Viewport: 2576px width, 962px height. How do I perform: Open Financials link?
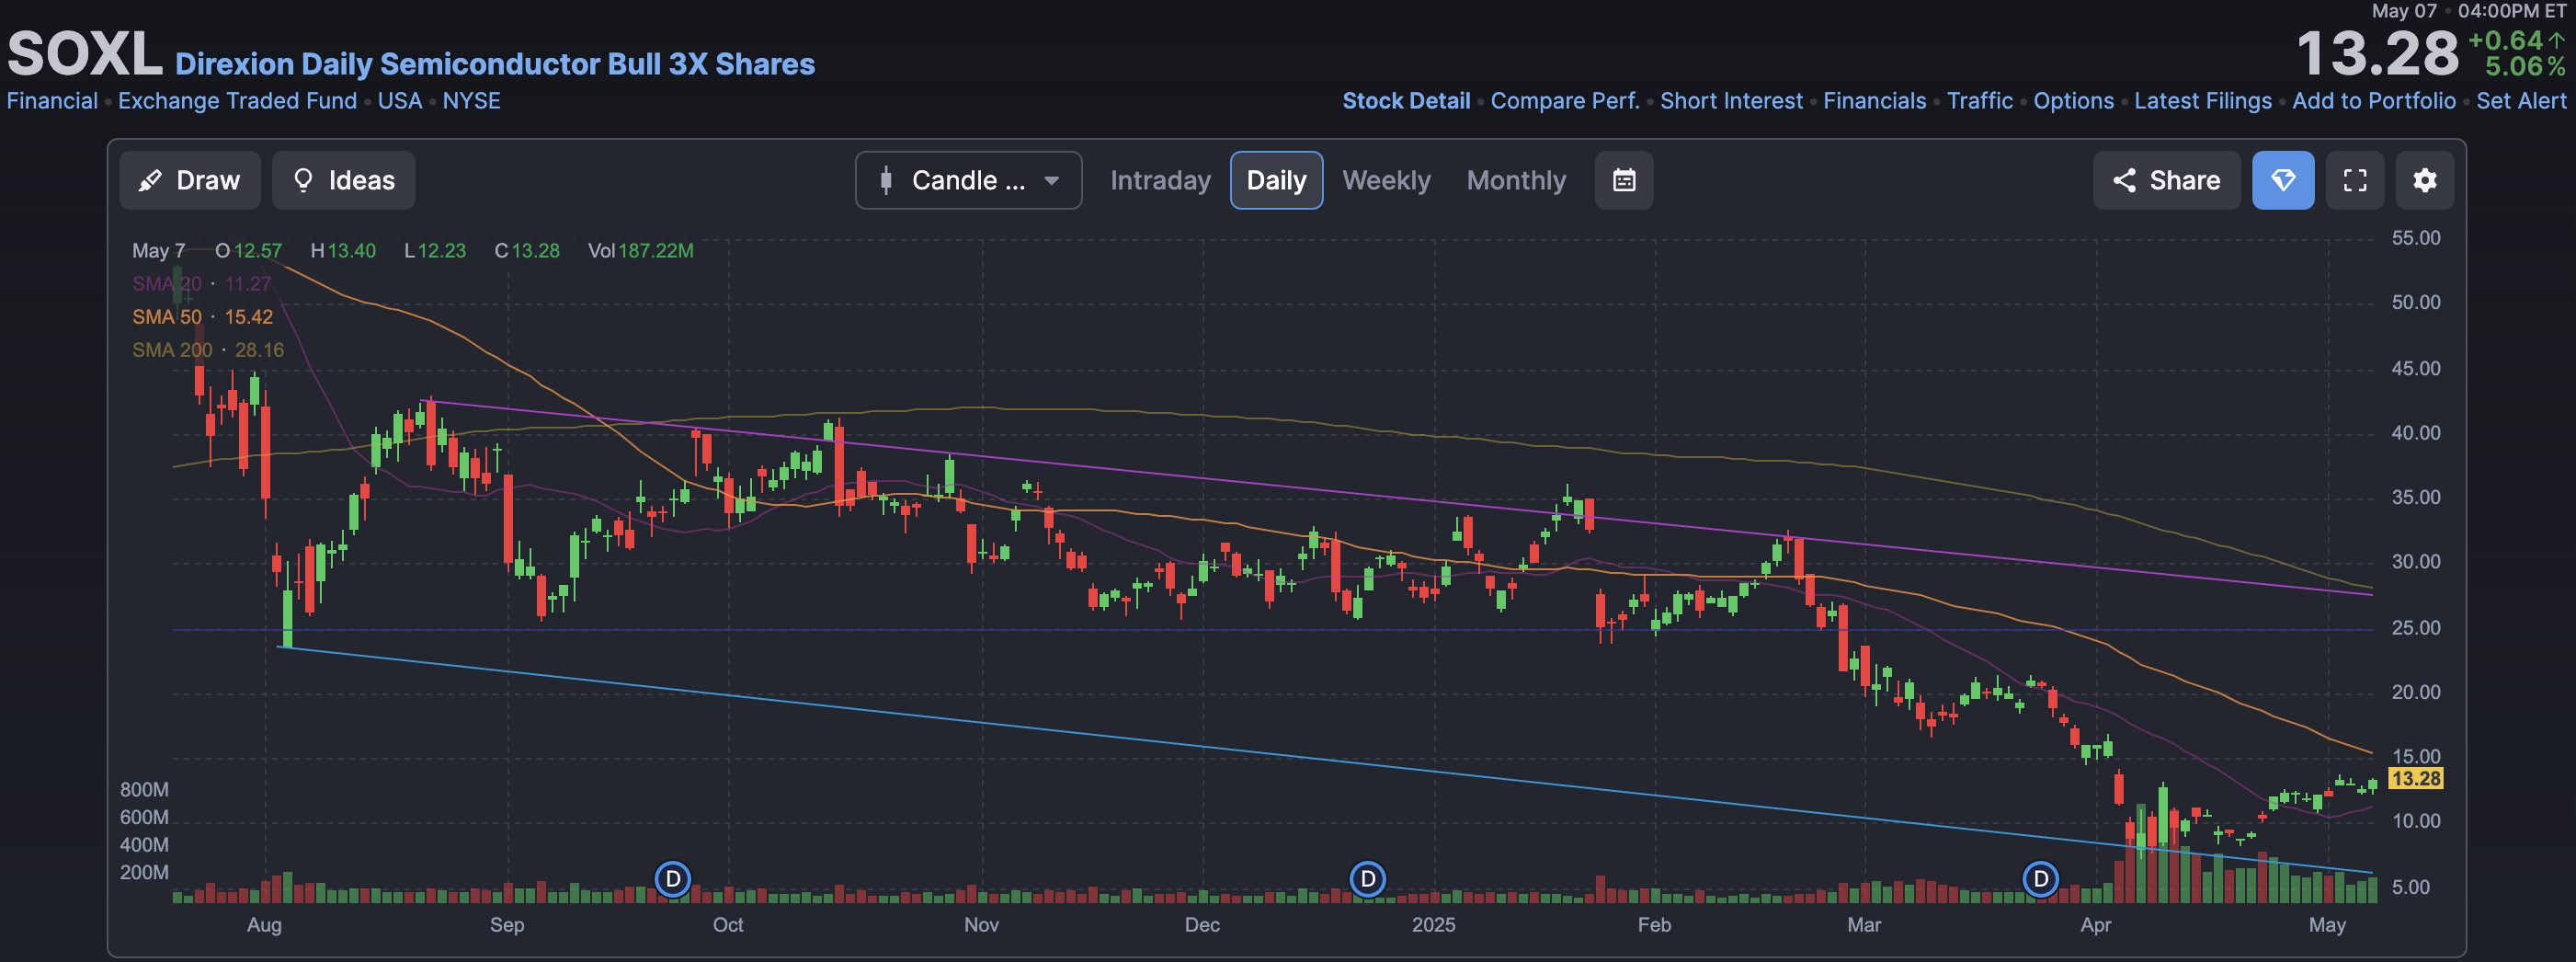pos(1874,101)
